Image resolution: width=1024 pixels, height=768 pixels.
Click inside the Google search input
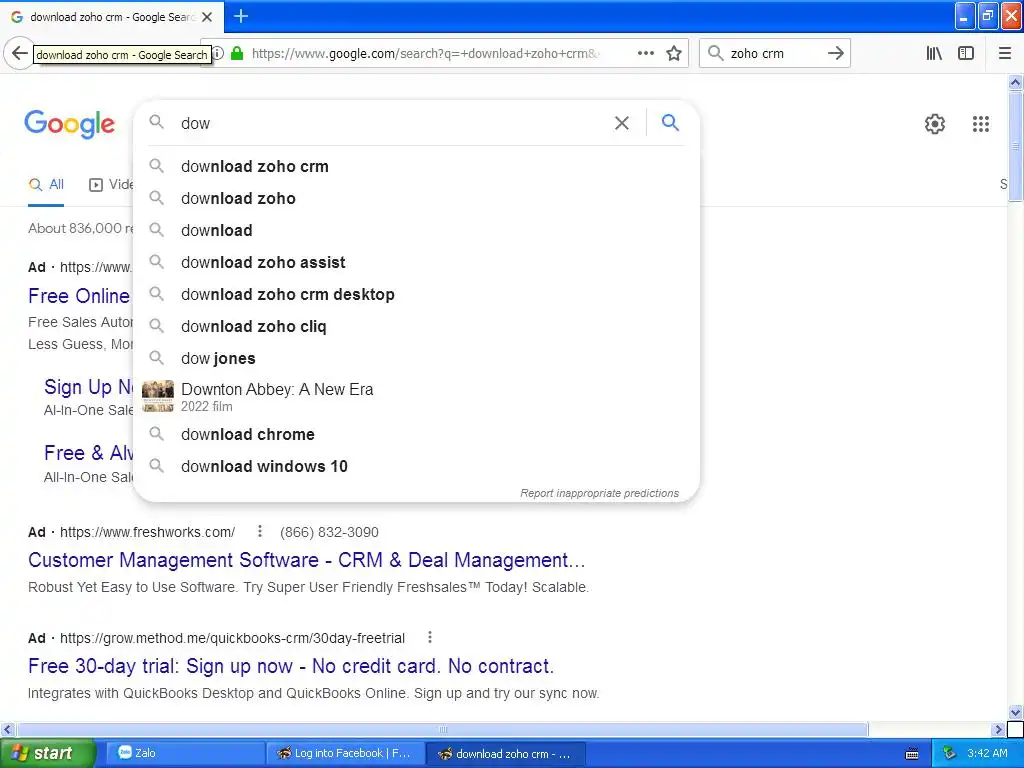point(392,123)
